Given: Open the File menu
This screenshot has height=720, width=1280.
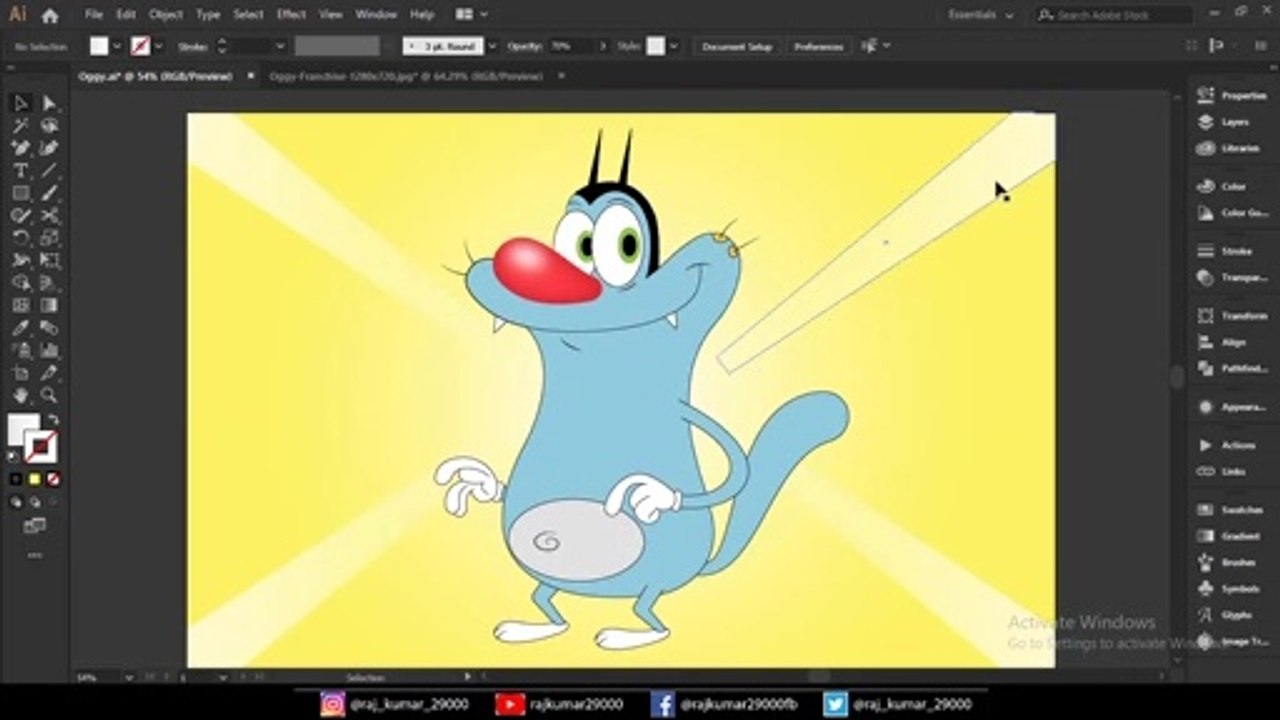Looking at the screenshot, I should click(x=93, y=15).
